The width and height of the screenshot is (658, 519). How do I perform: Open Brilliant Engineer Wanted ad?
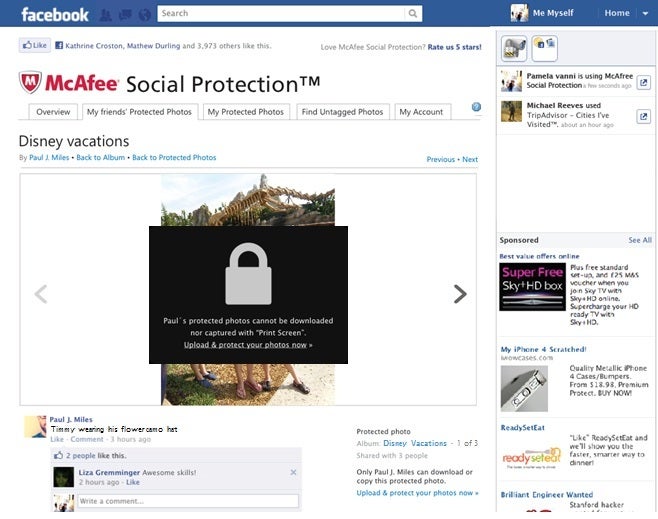(x=547, y=495)
